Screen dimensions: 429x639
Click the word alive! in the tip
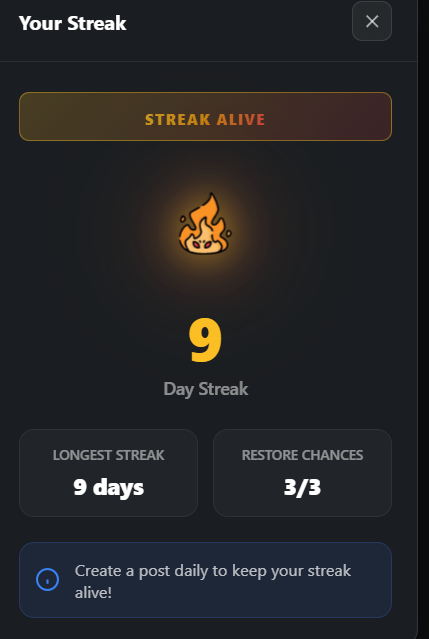93,592
